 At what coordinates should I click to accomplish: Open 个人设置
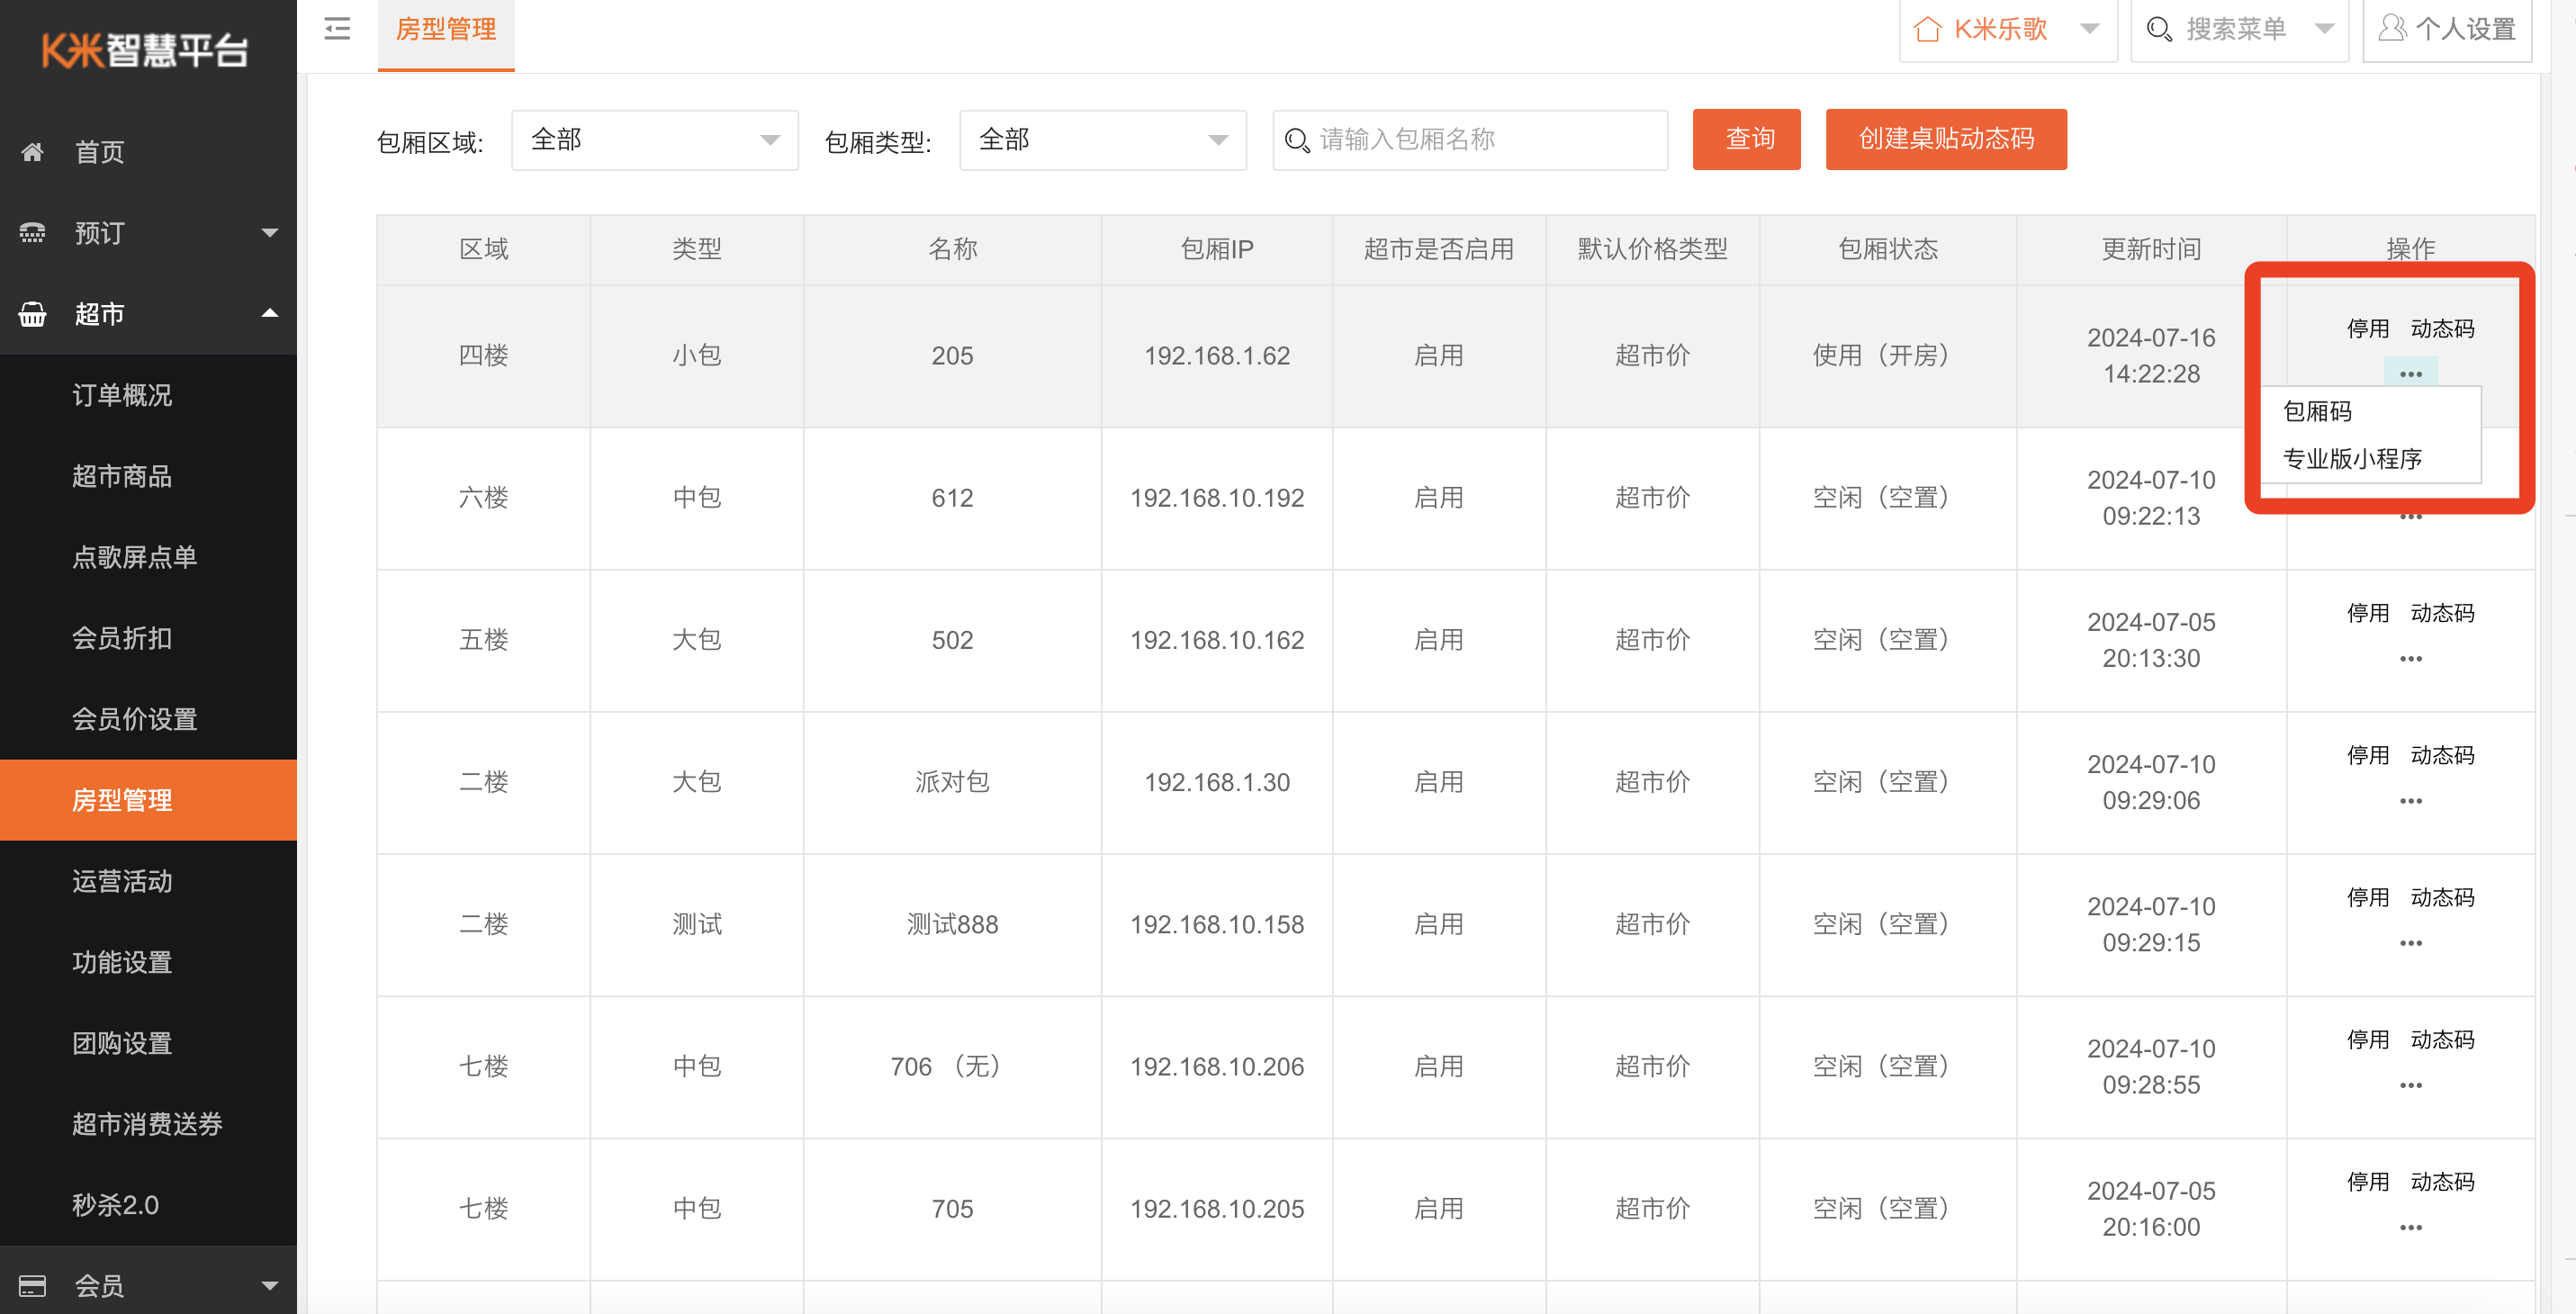click(x=2446, y=29)
